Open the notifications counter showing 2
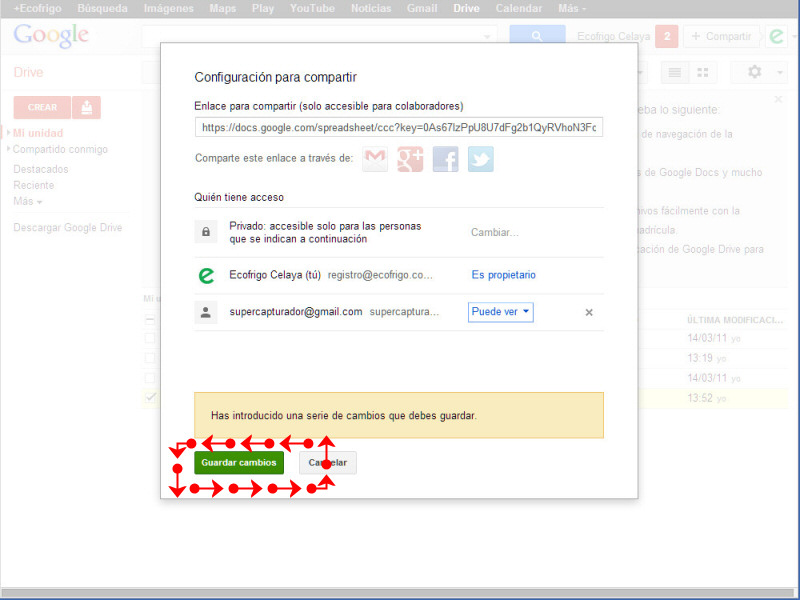Image resolution: width=800 pixels, height=600 pixels. (x=666, y=36)
